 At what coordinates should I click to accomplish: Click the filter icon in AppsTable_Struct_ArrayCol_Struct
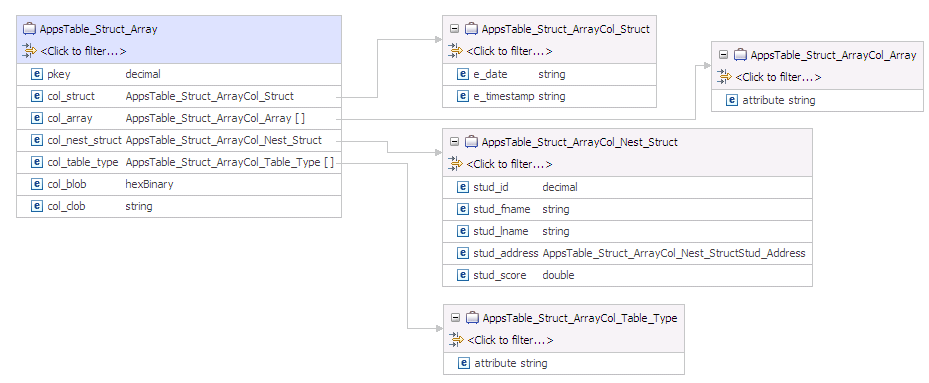(x=456, y=51)
